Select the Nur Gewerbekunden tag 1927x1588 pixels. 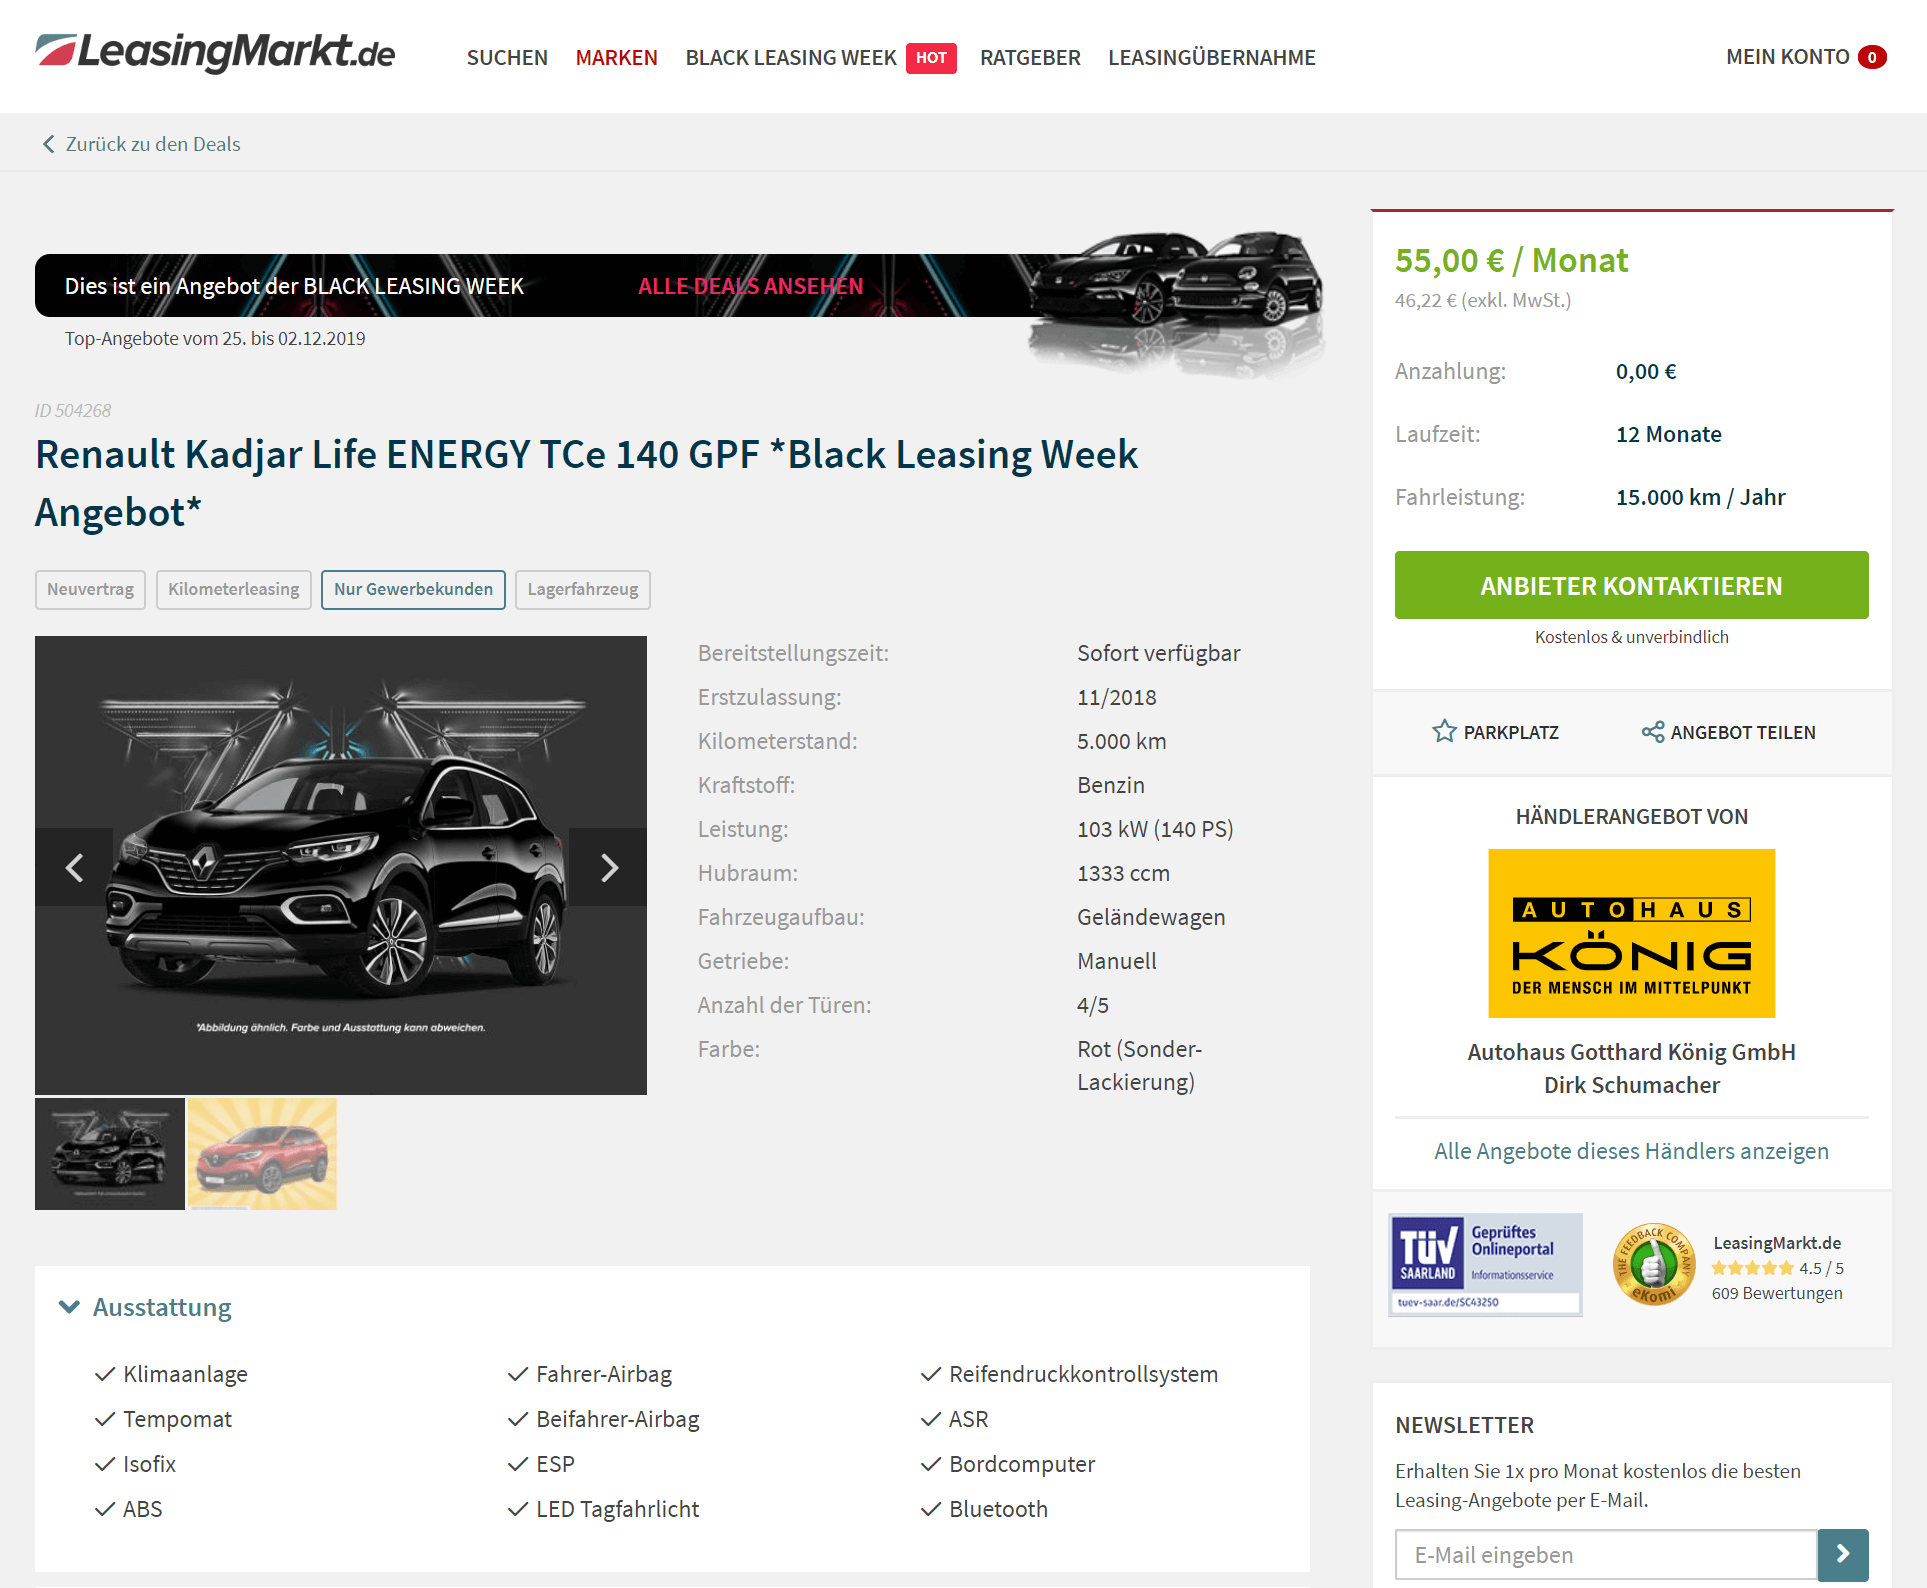(x=413, y=590)
